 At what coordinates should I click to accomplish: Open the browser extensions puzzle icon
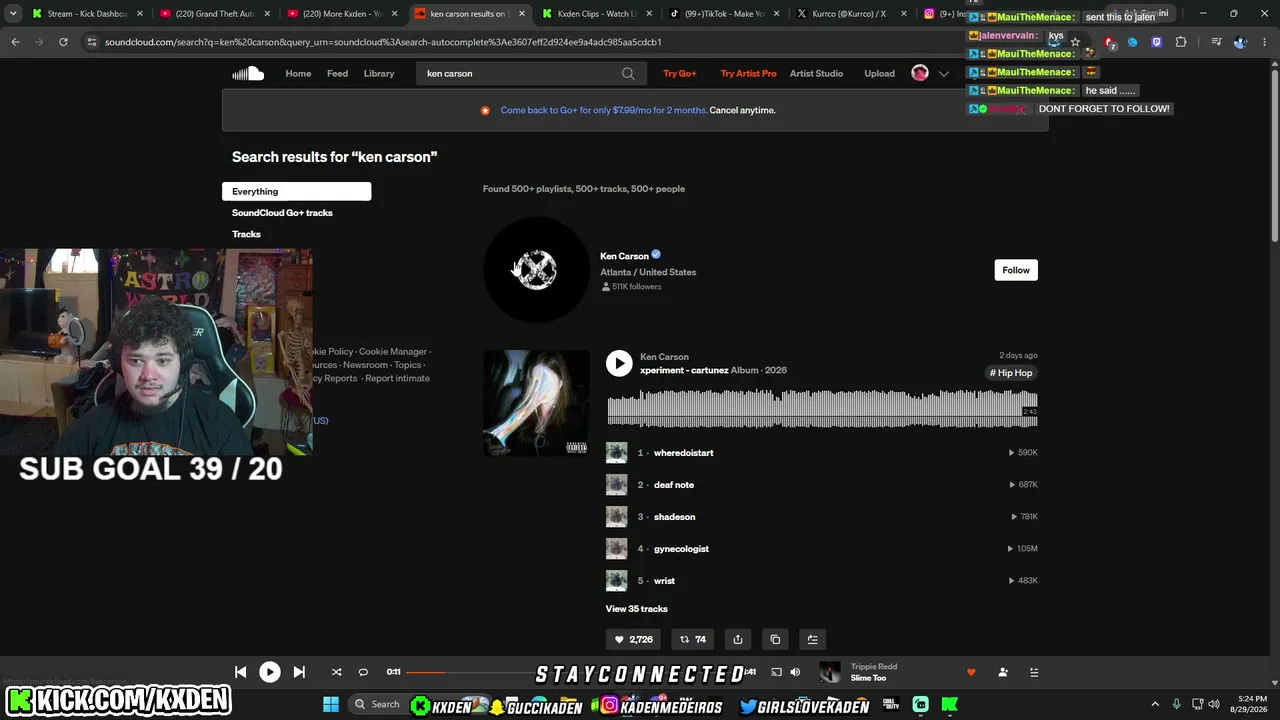[1181, 42]
